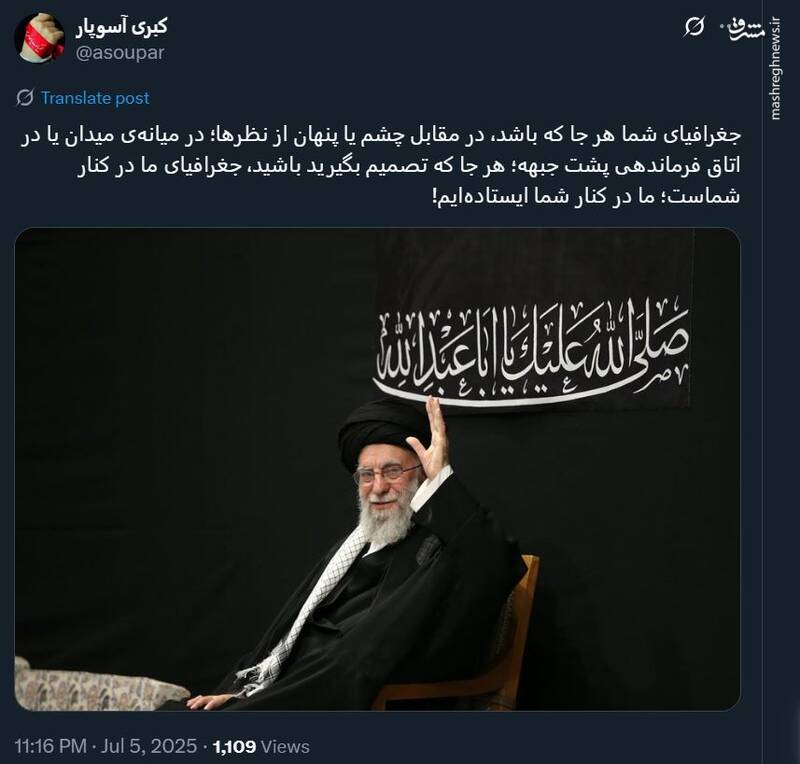Click the Grok icon at top right
This screenshot has width=800, height=764.
[694, 27]
